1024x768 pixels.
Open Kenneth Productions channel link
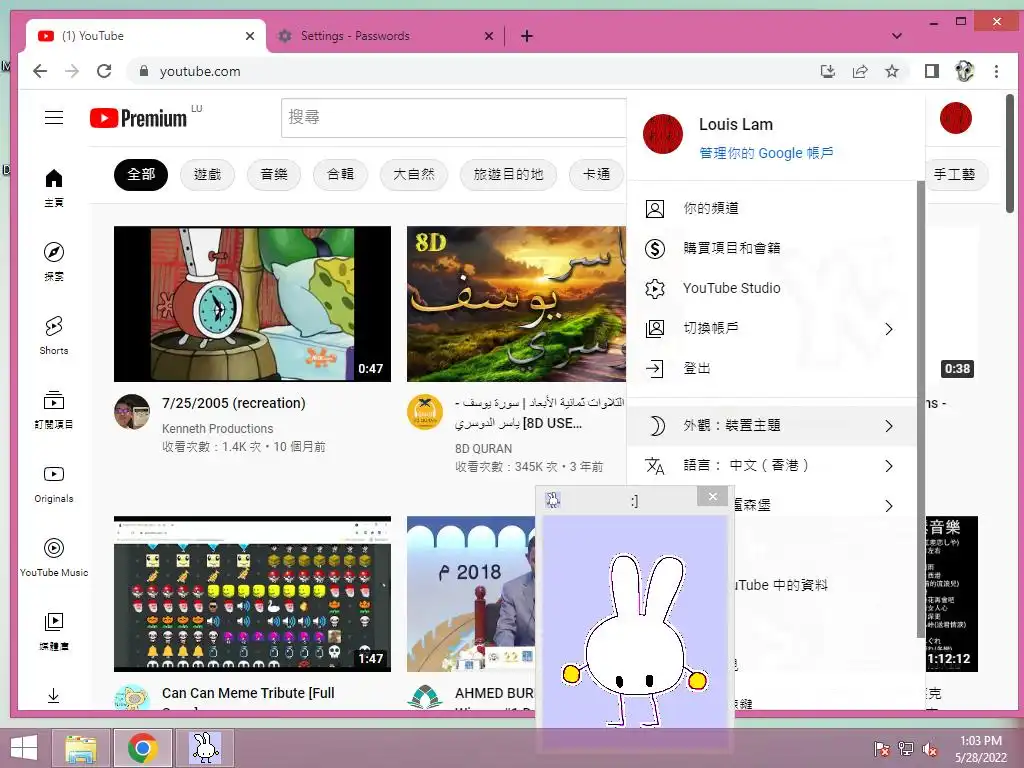pos(217,428)
